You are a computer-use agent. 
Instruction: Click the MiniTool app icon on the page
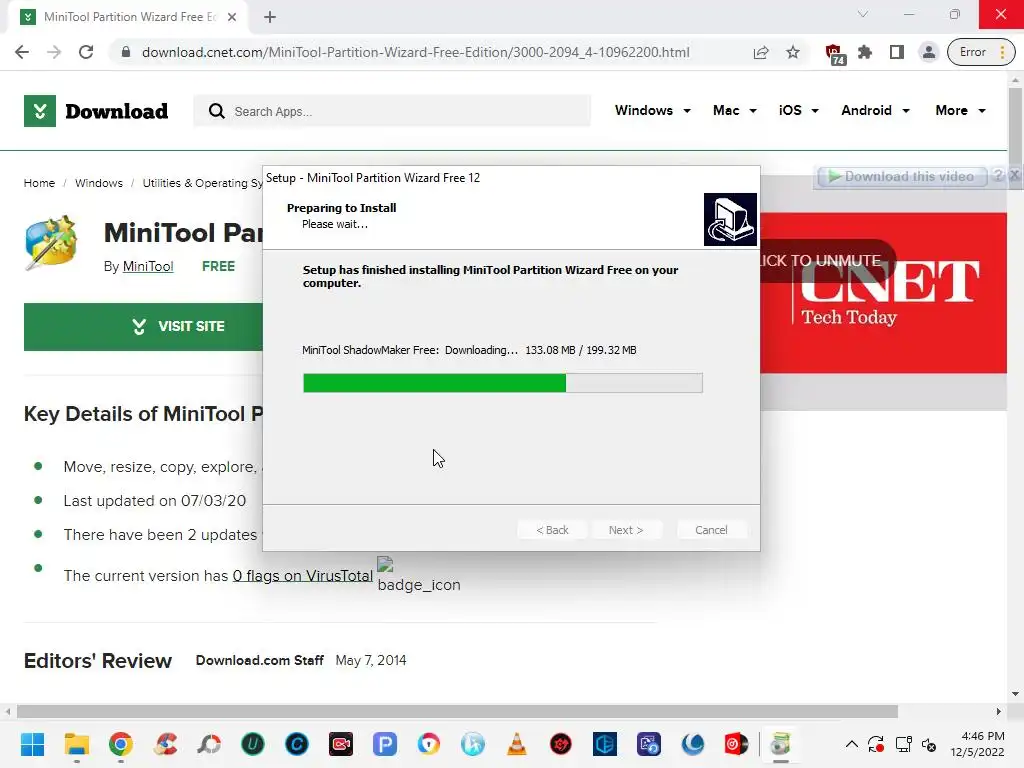point(51,242)
